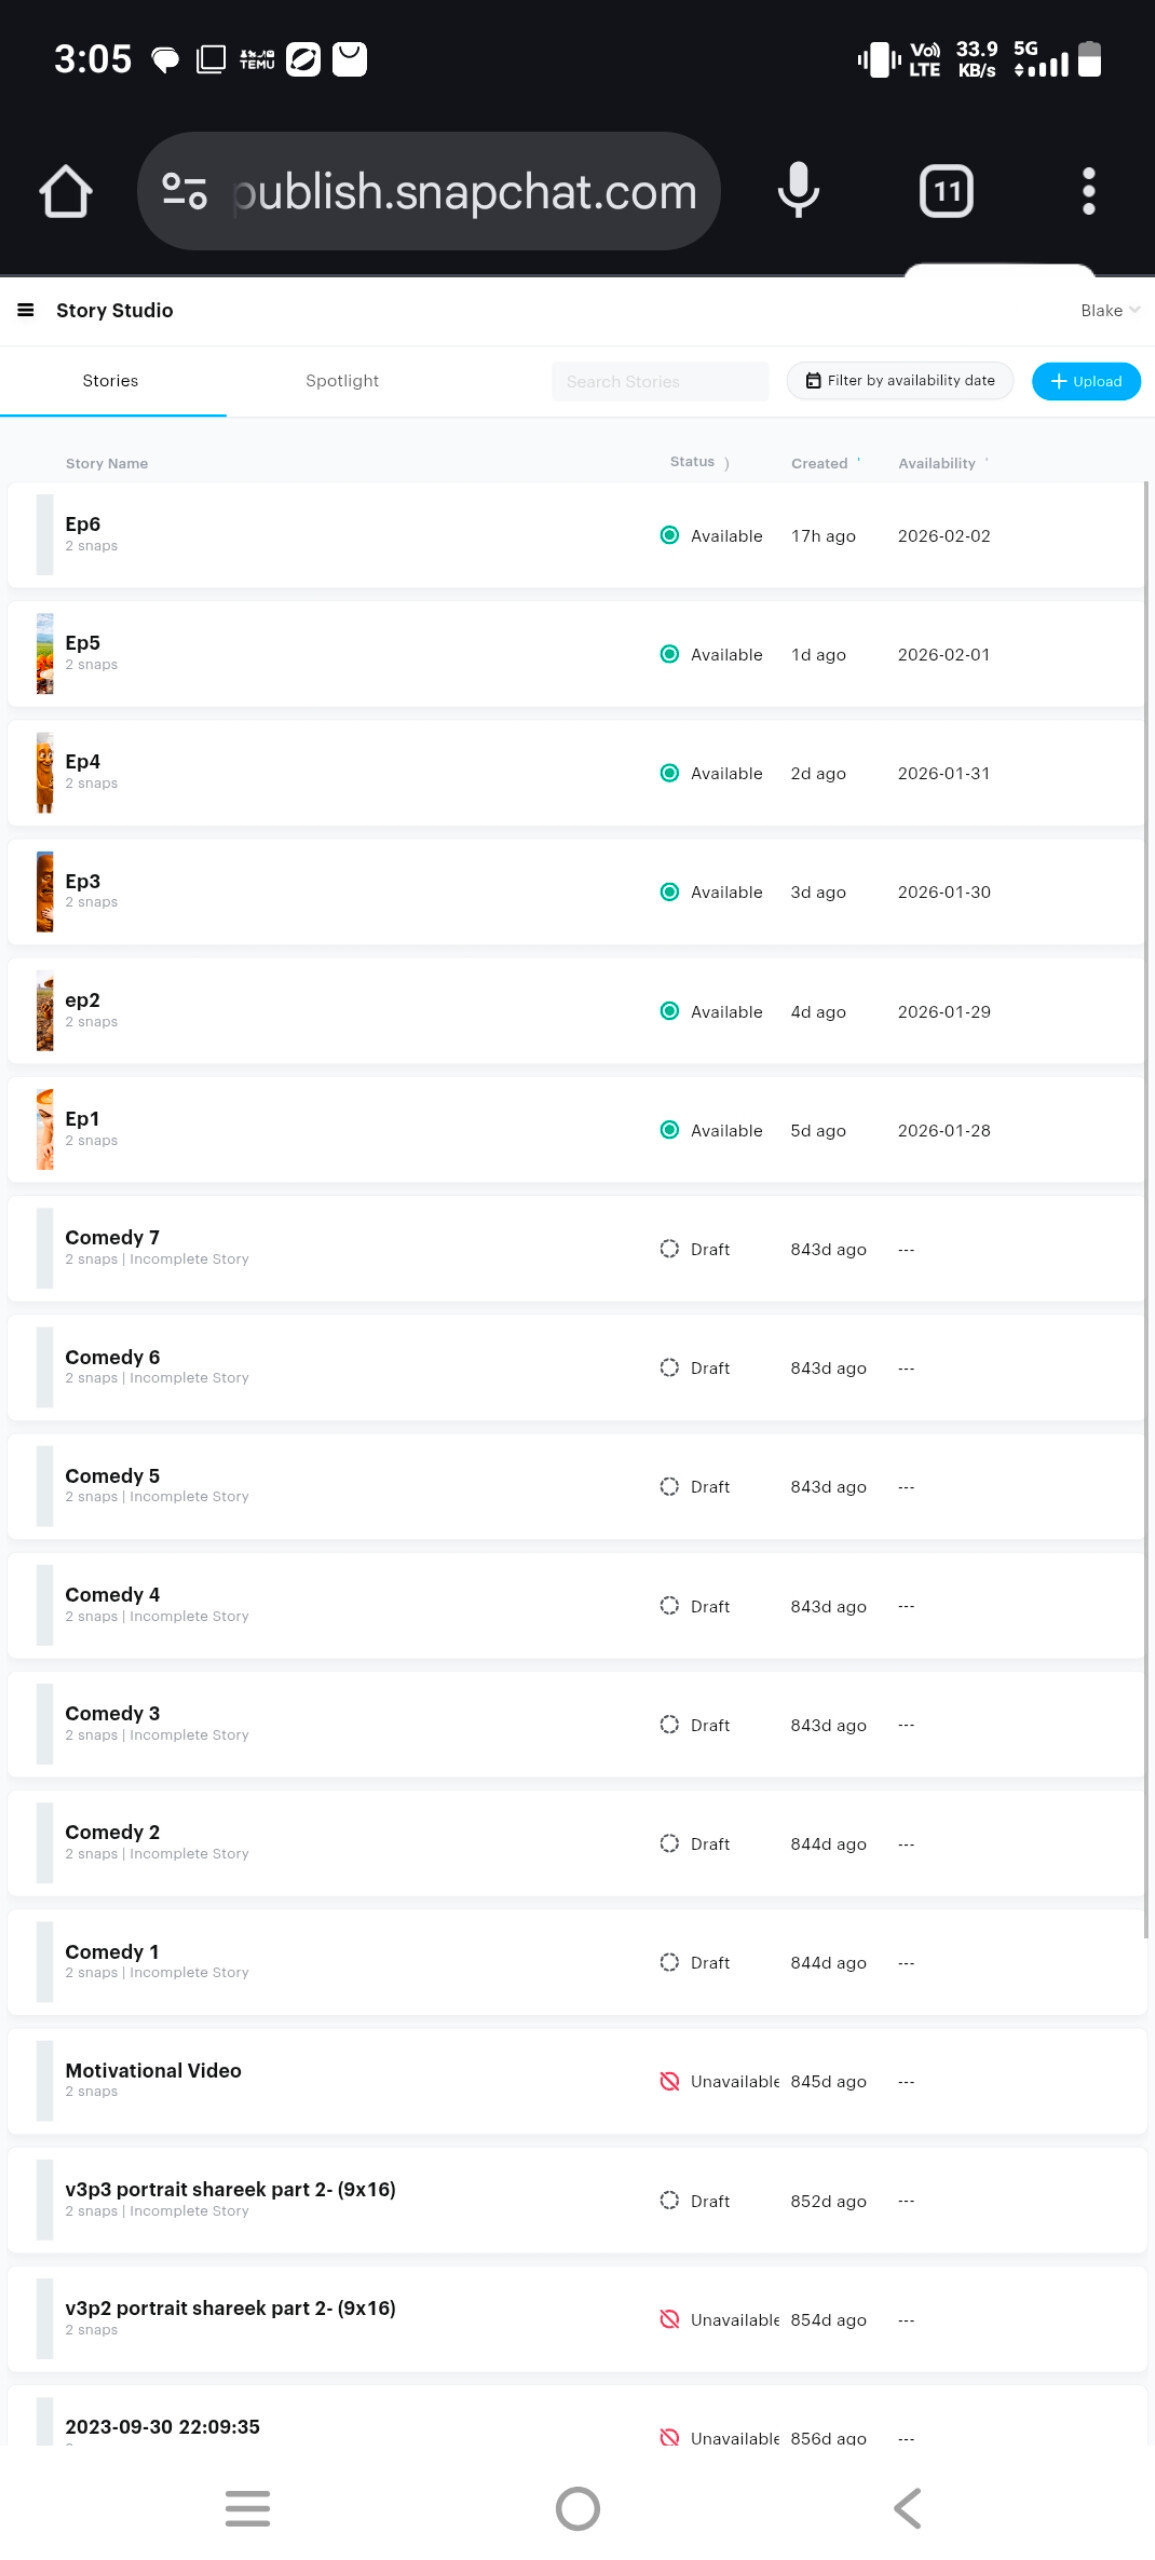Expand the Blake account dropdown

pyautogui.click(x=1109, y=310)
